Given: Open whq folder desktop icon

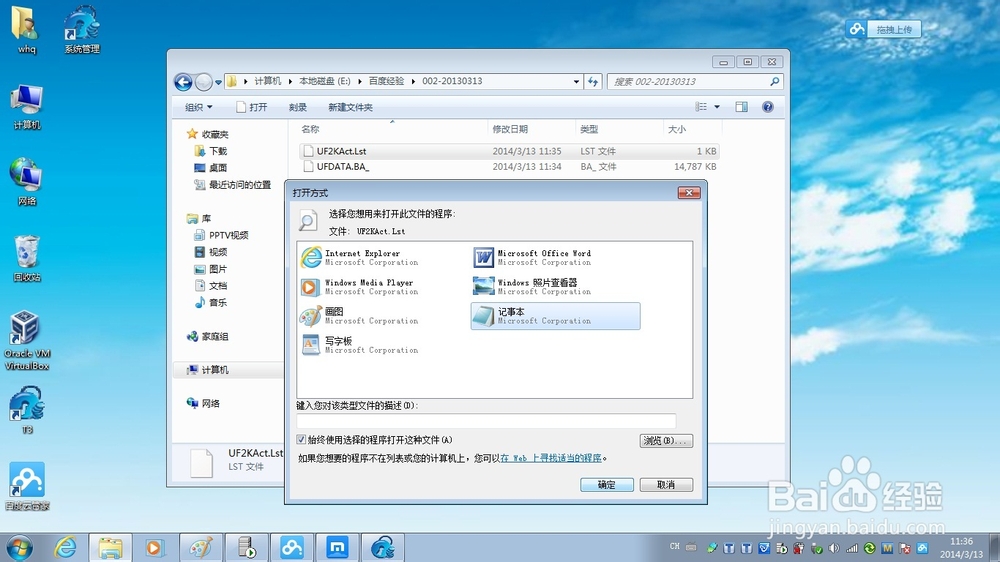Looking at the screenshot, I should [26, 29].
